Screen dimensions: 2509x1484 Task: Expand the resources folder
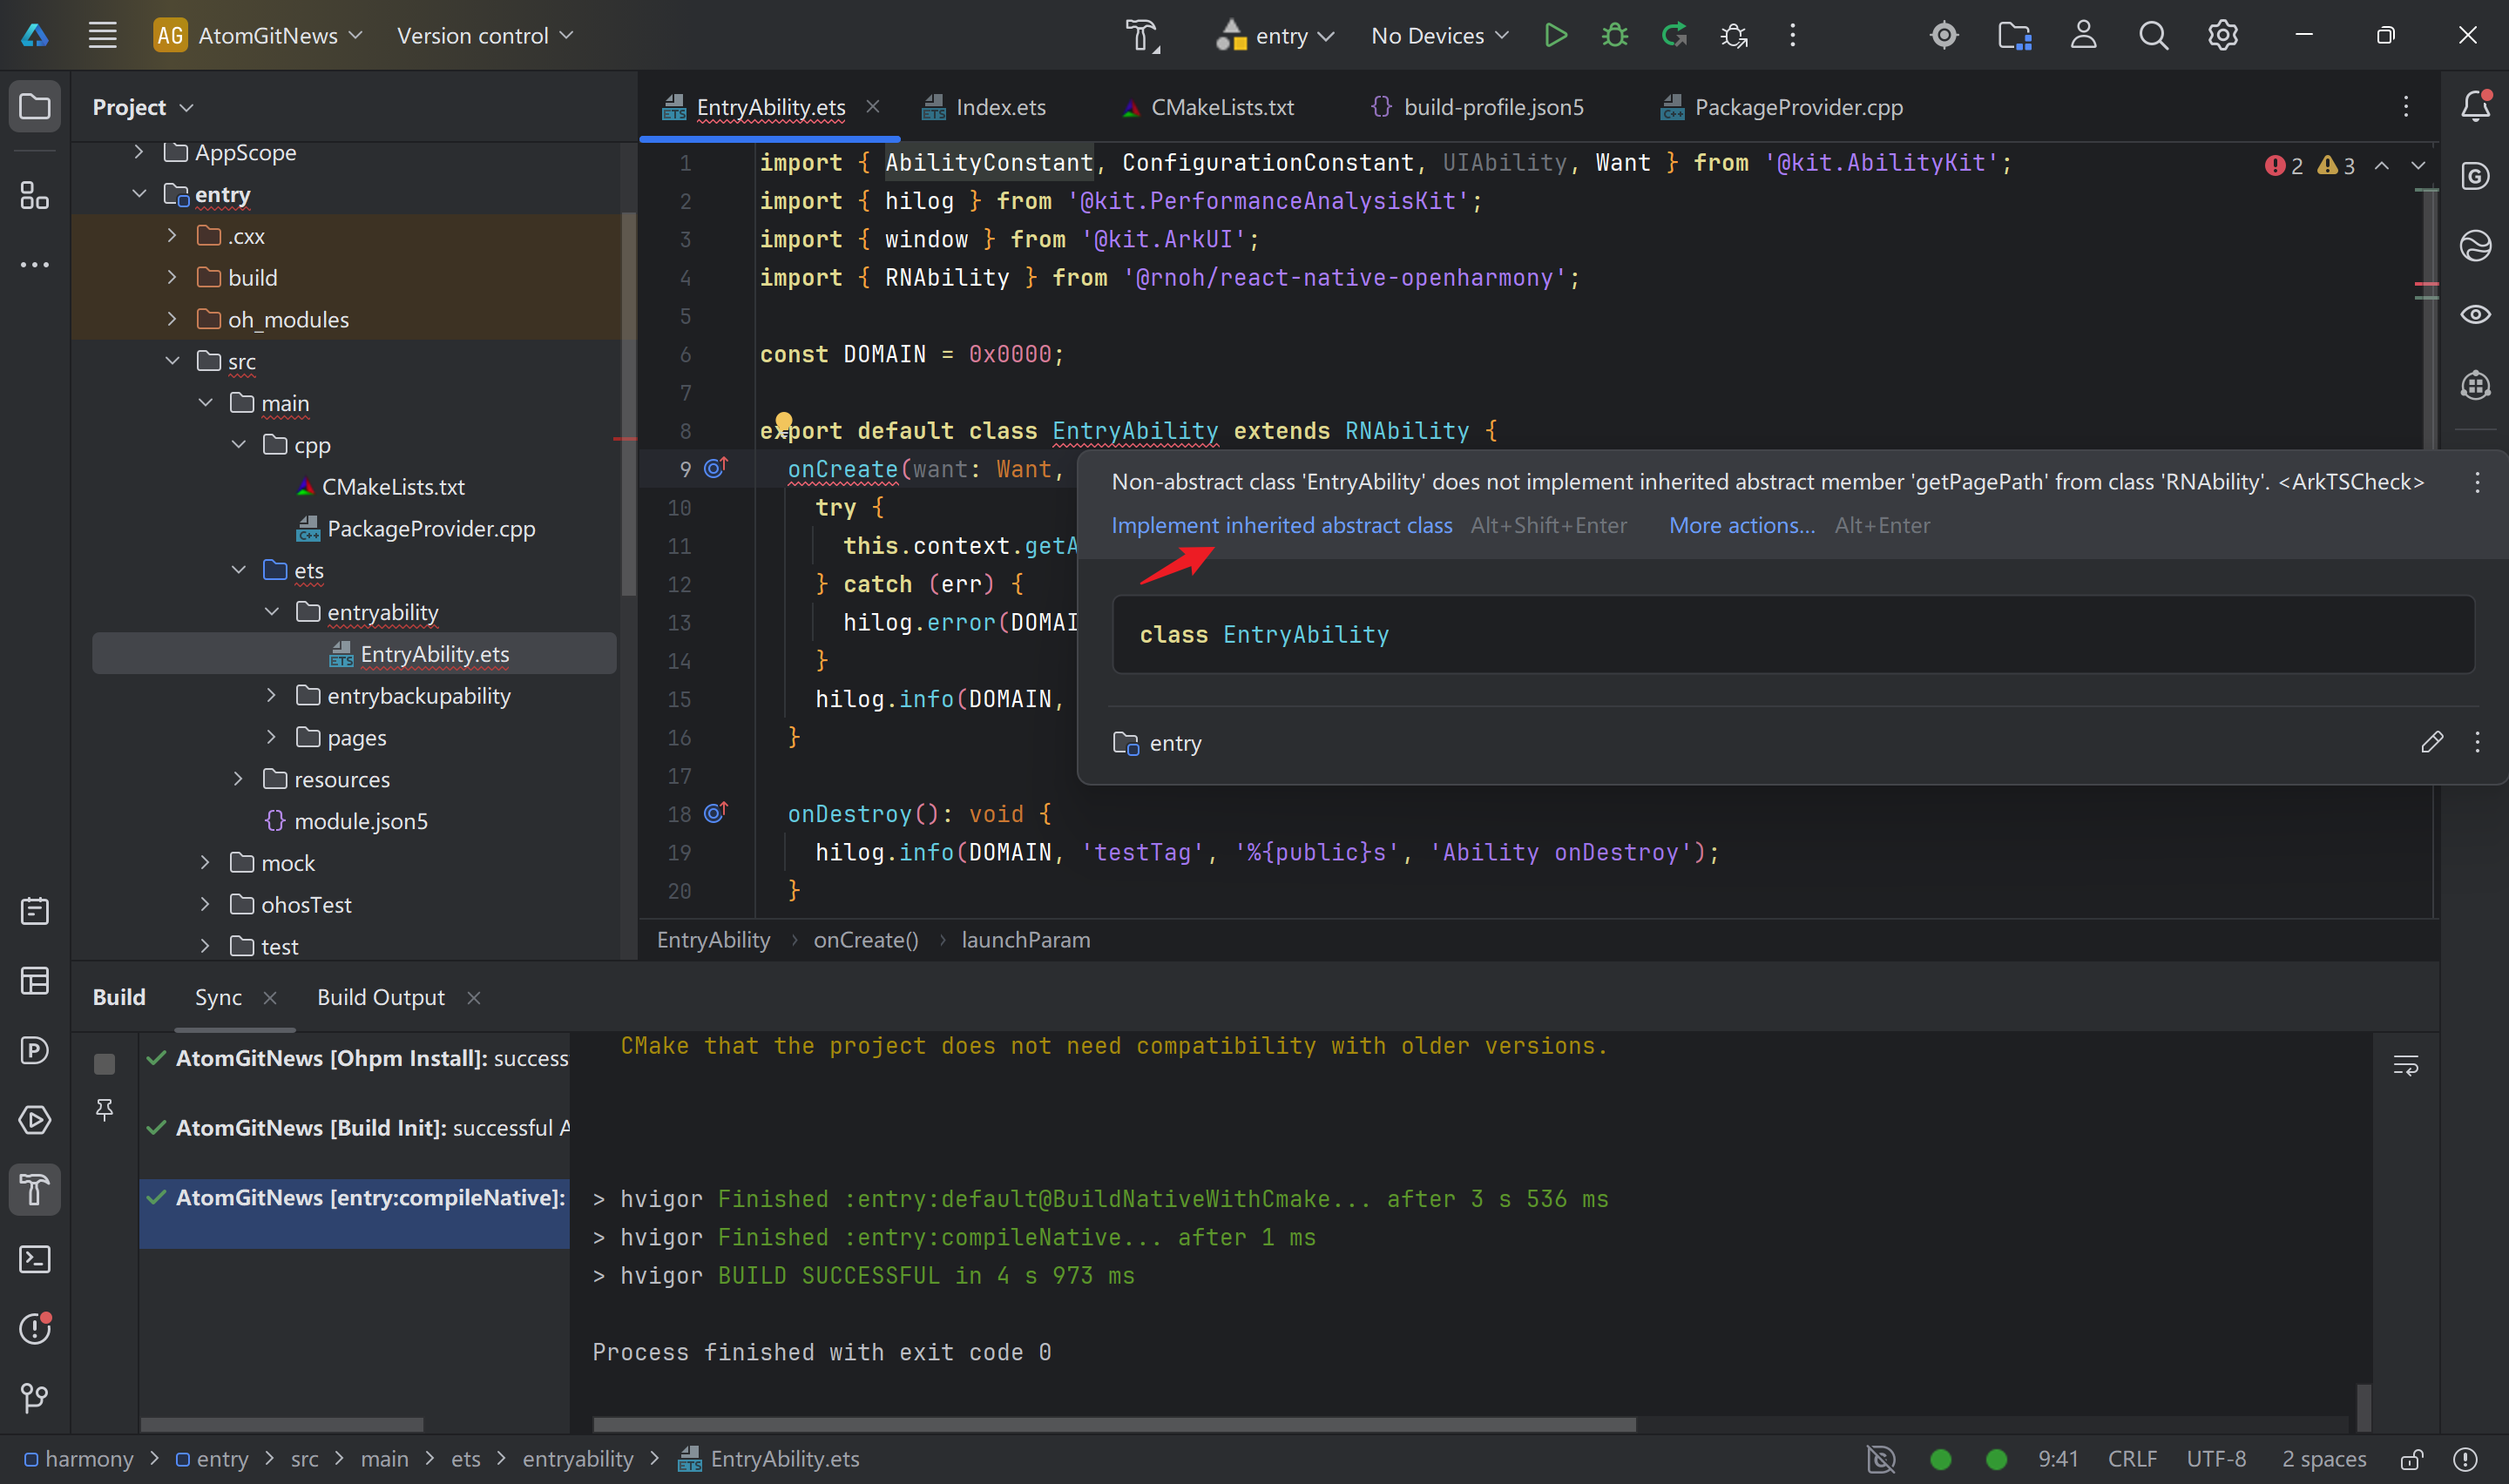point(238,779)
